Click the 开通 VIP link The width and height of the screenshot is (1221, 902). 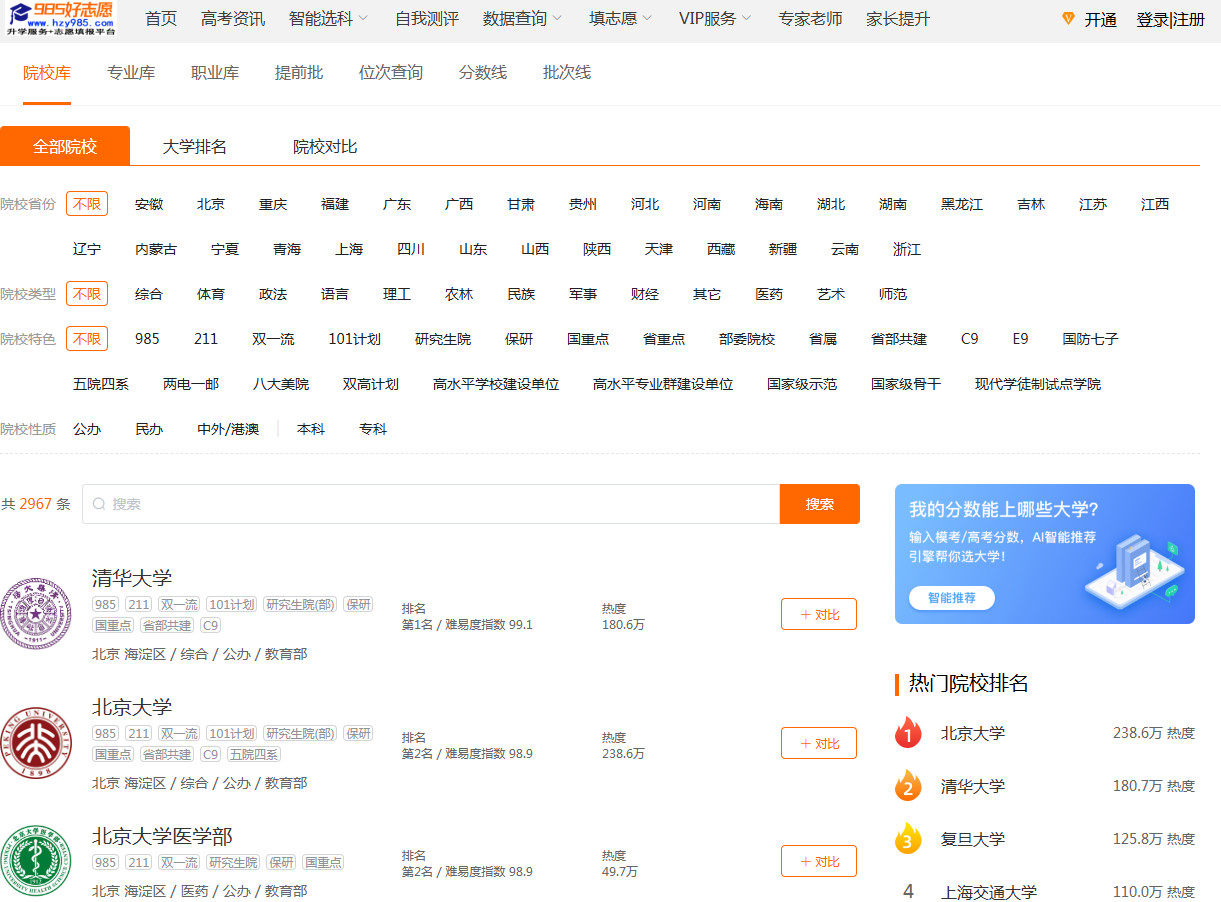[1100, 20]
